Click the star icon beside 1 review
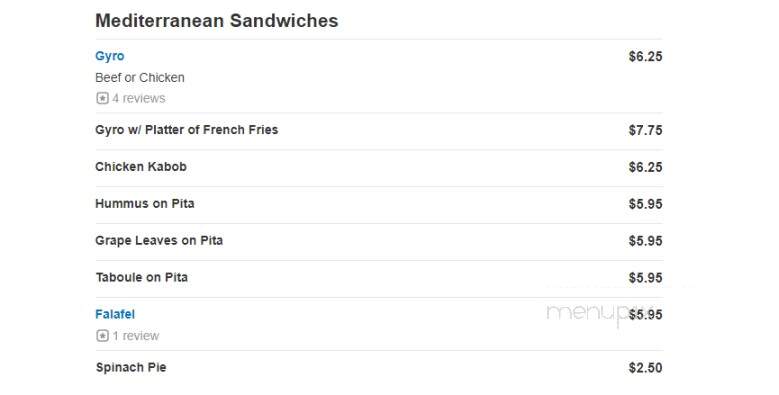Screen dimensions: 779x395 click(102, 336)
